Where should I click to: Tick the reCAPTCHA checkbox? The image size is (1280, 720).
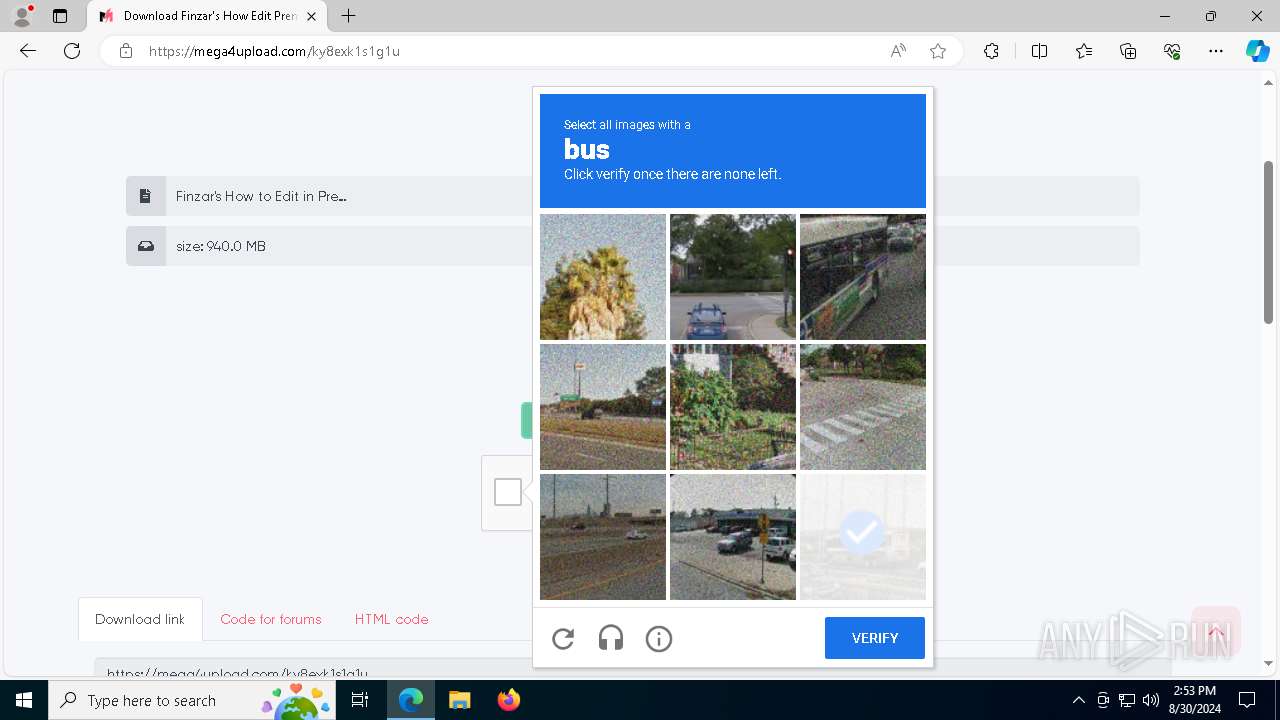click(508, 492)
